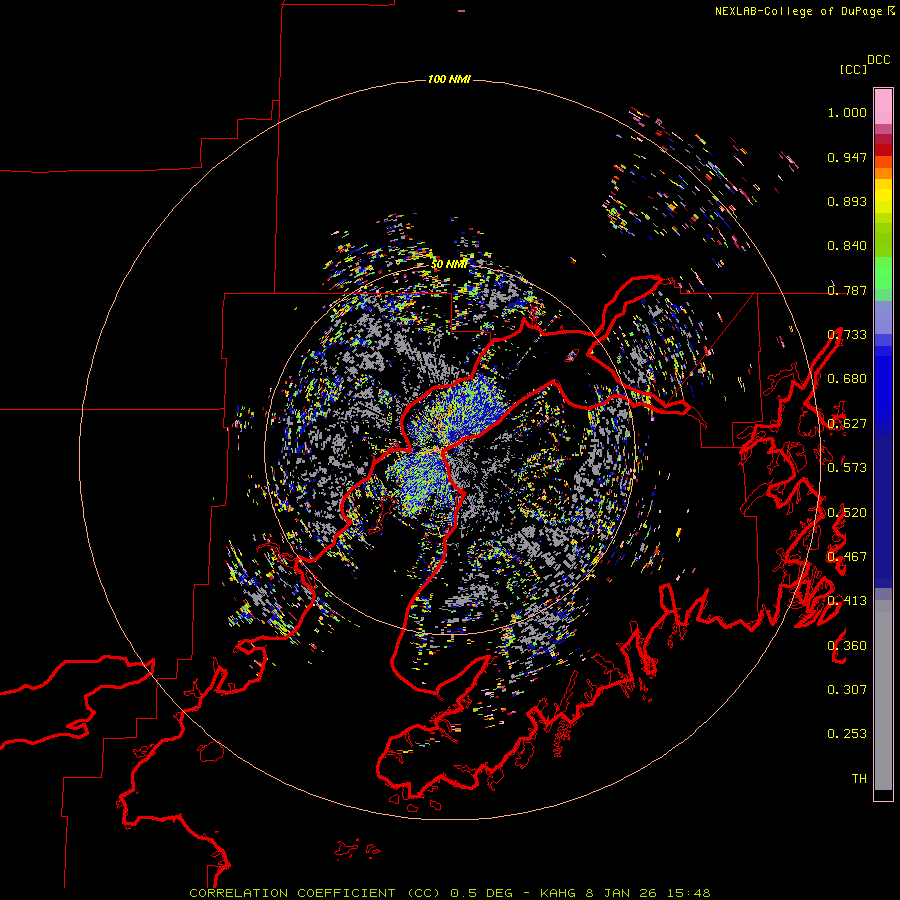The height and width of the screenshot is (900, 900).
Task: Click the 0.733 legend value
Action: click(x=847, y=335)
